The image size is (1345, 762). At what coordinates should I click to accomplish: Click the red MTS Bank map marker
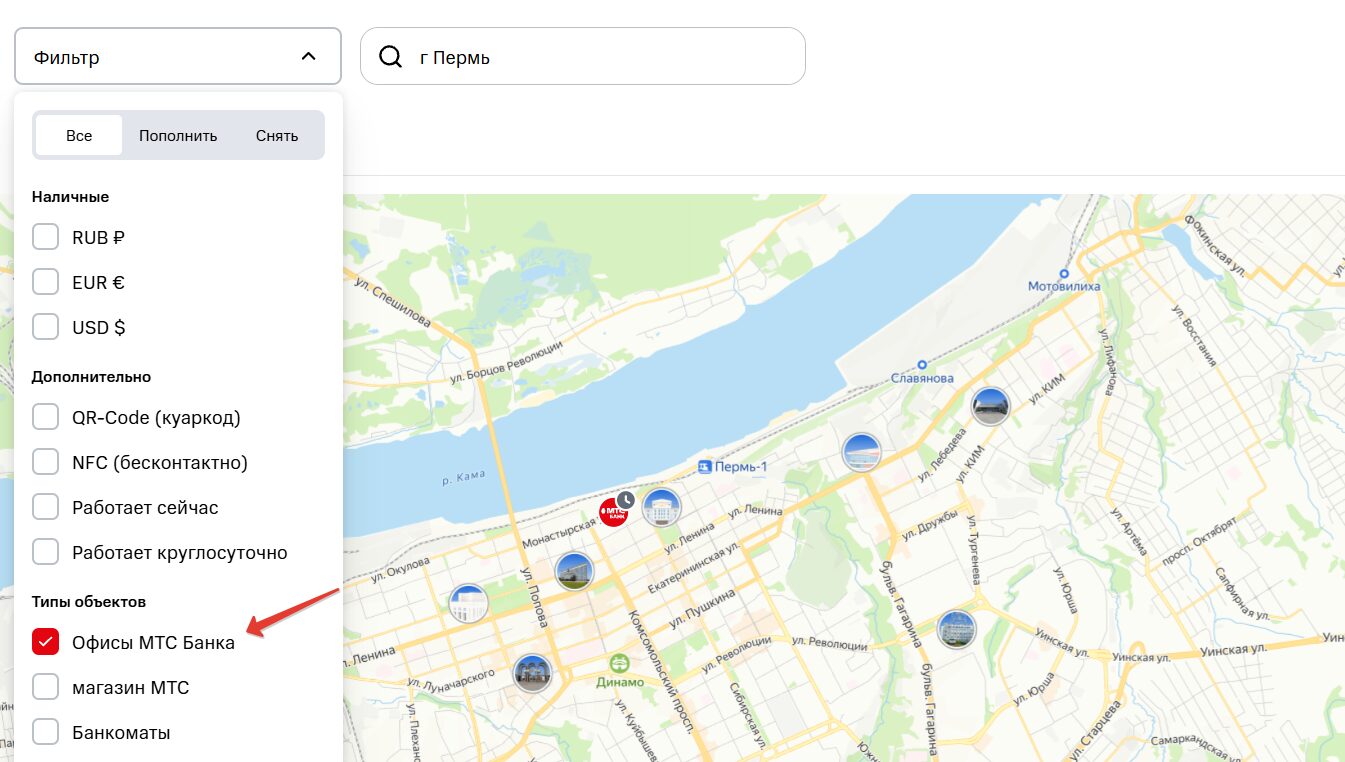[x=613, y=513]
